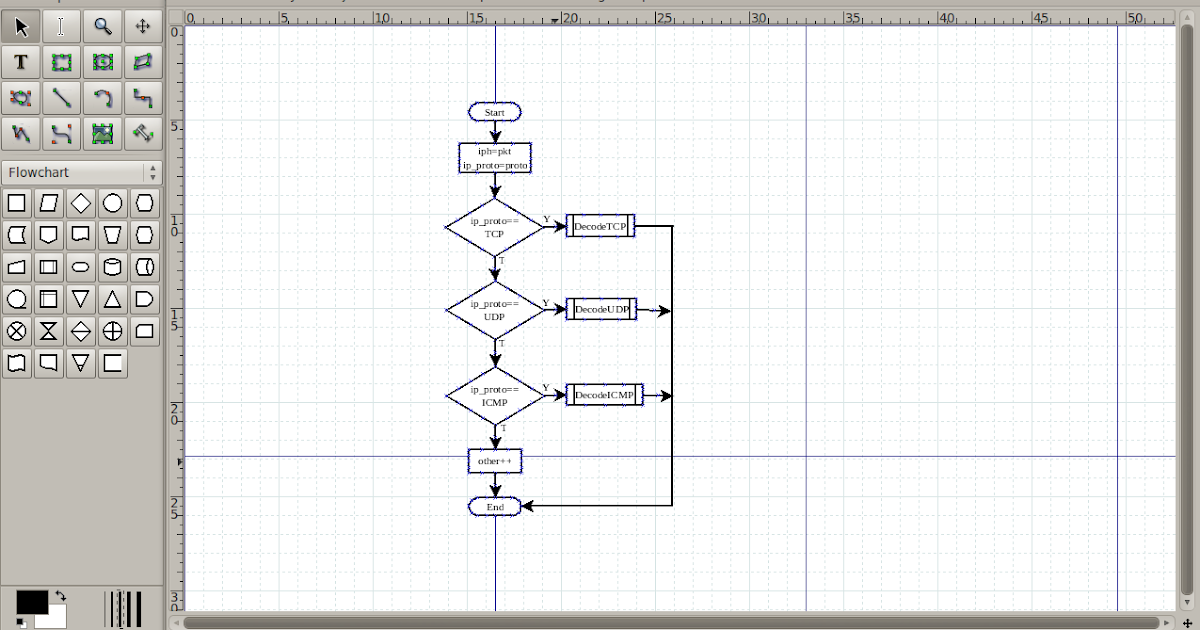
Task: Open the navigation popup at canvas corner
Action: coord(1189,623)
